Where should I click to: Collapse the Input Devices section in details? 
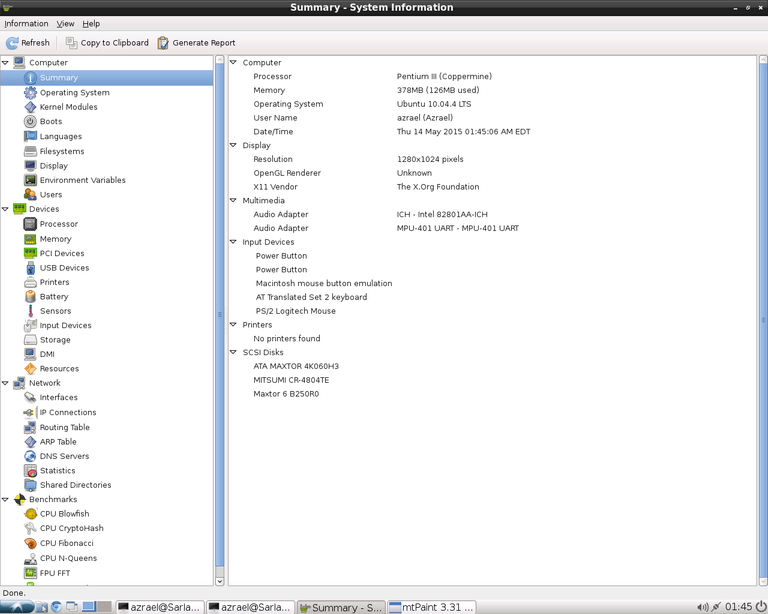[234, 242]
